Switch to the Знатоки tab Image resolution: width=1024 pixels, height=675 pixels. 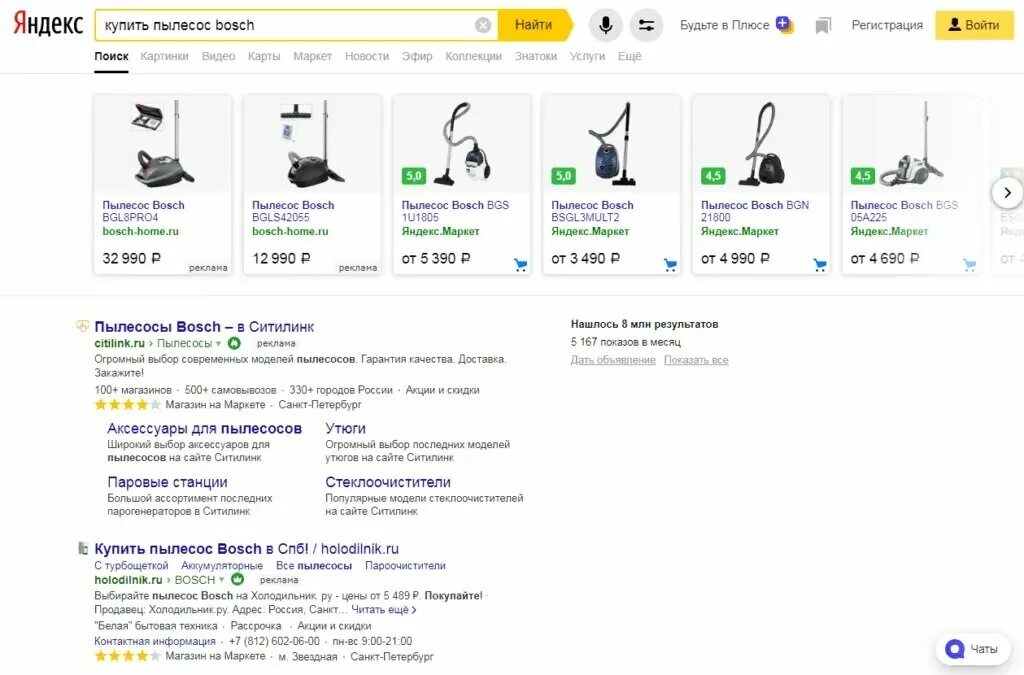pyautogui.click(x=536, y=56)
